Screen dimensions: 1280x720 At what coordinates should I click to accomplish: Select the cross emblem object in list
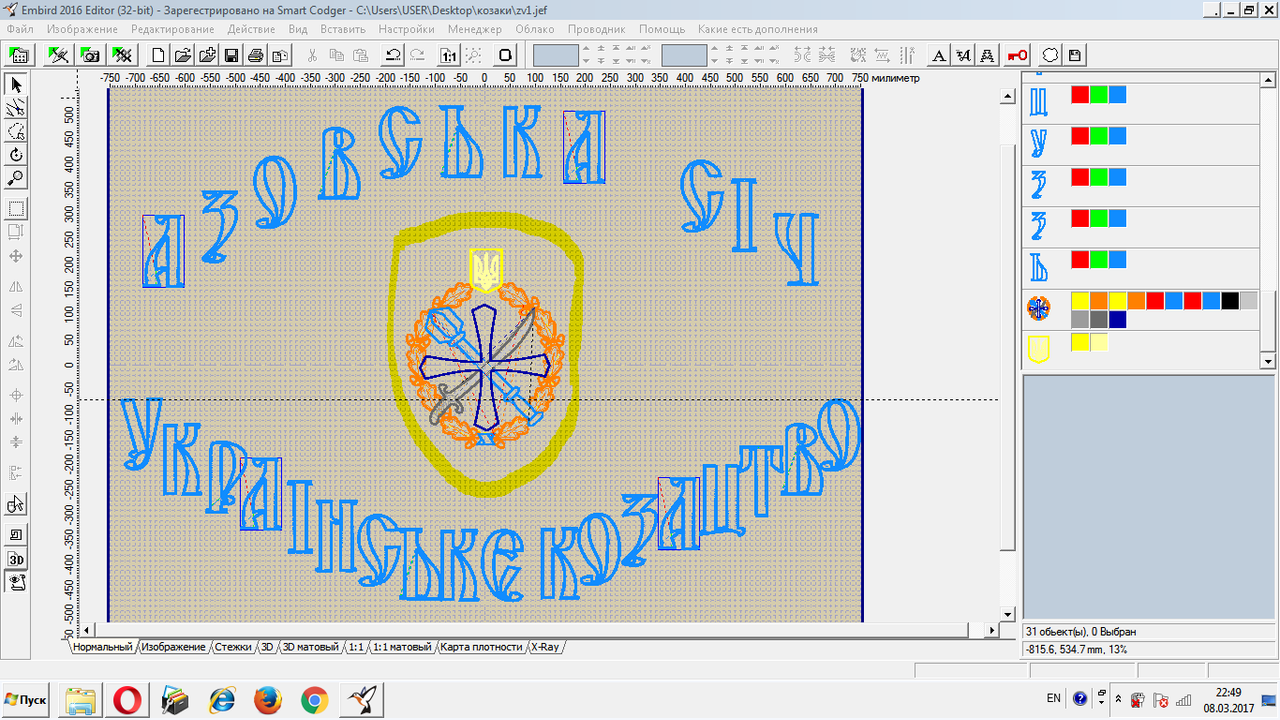tap(1039, 308)
